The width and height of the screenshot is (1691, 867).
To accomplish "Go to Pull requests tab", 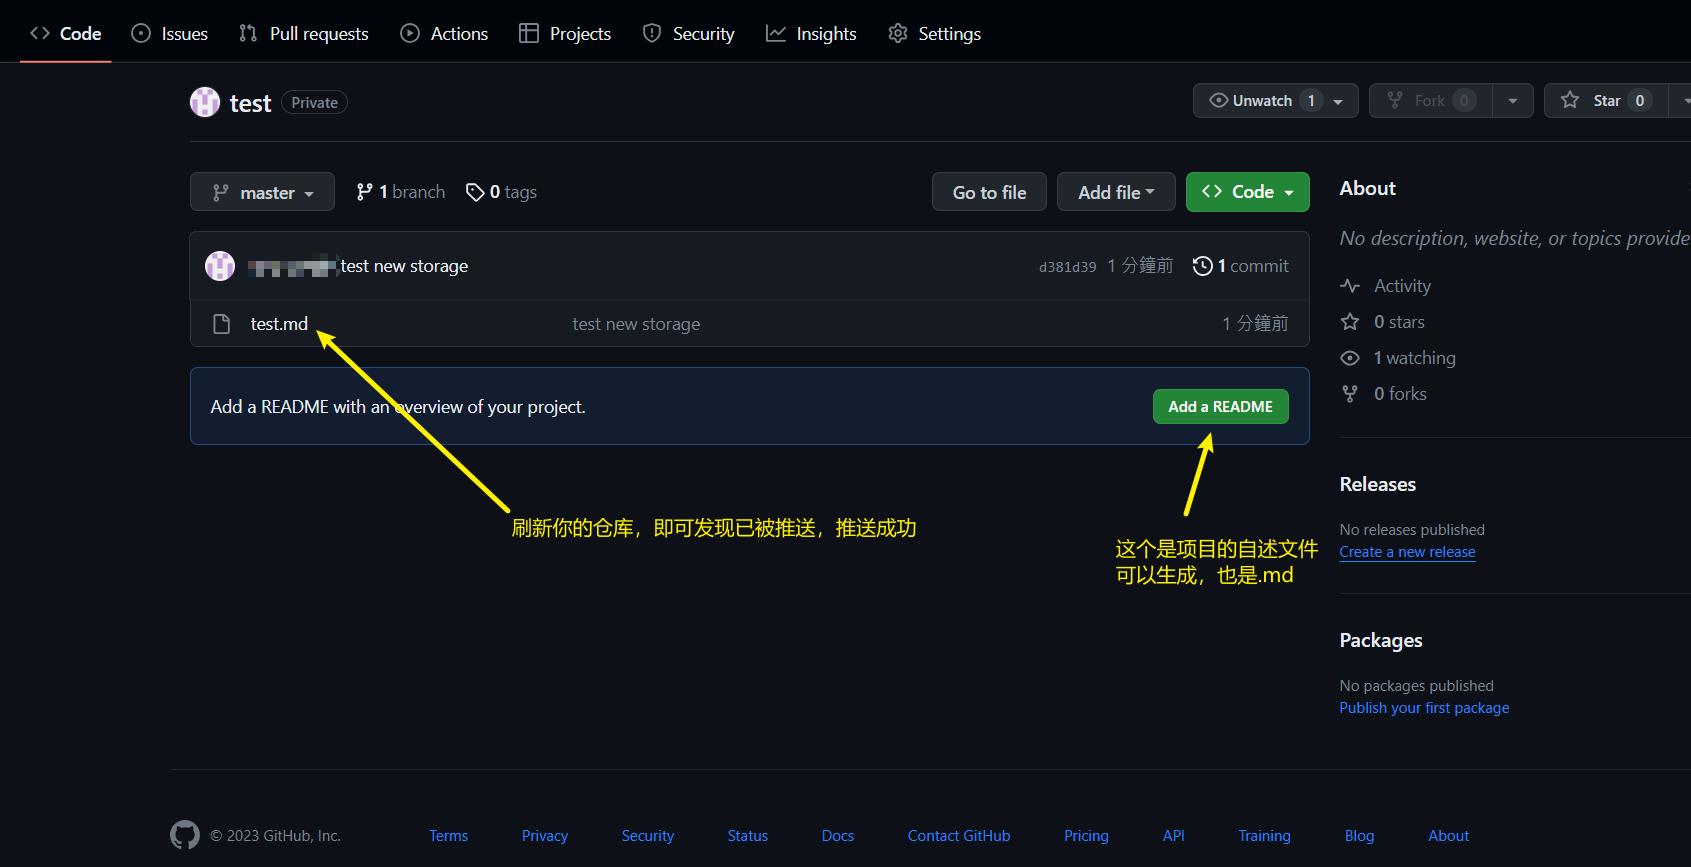I will (x=304, y=33).
